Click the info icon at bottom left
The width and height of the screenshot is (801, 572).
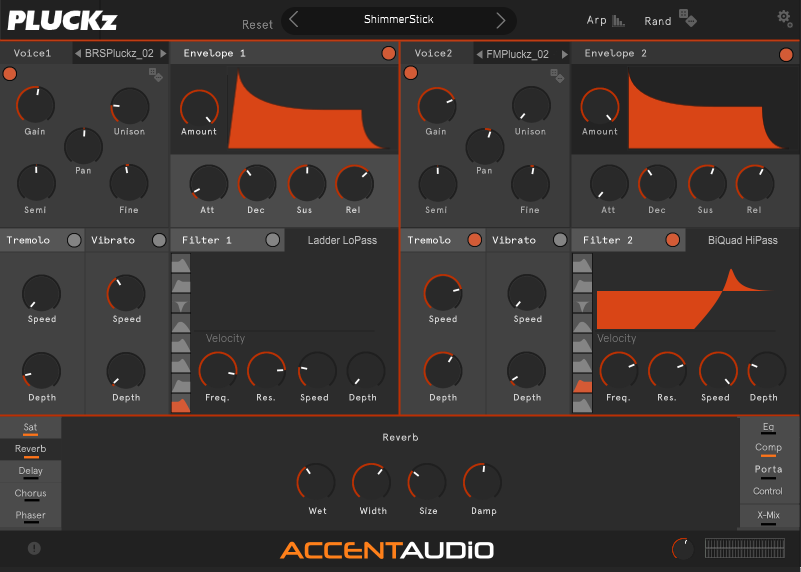[34, 548]
